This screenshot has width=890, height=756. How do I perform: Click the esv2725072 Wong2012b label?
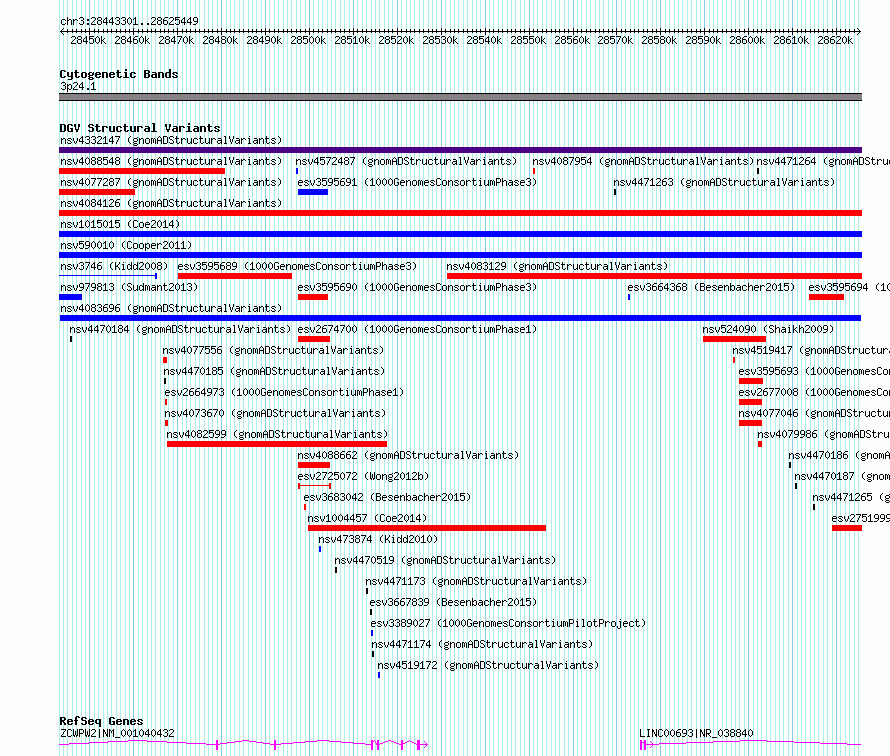click(363, 476)
